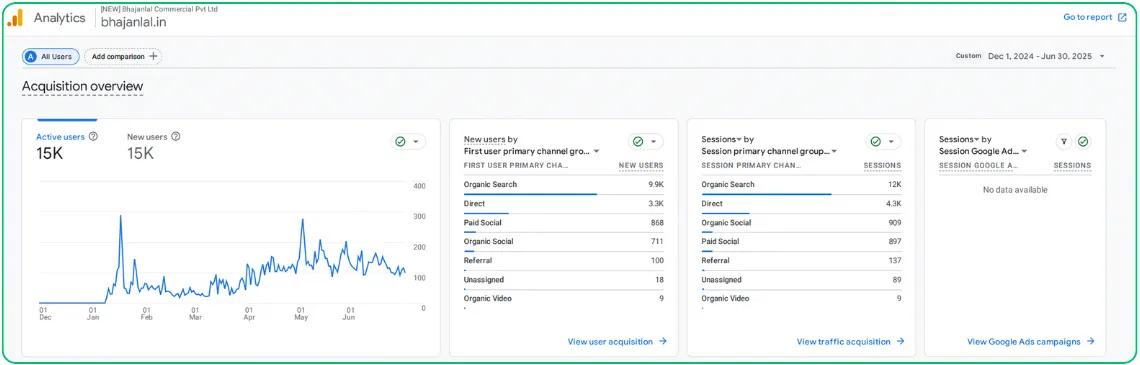Click the check status icon on Sessions by channel card

[875, 142]
